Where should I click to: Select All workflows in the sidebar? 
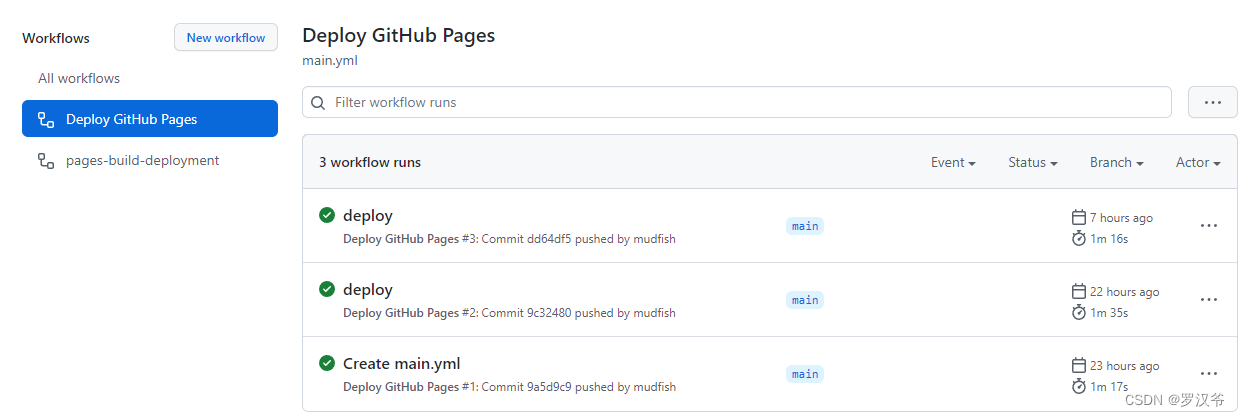point(79,78)
